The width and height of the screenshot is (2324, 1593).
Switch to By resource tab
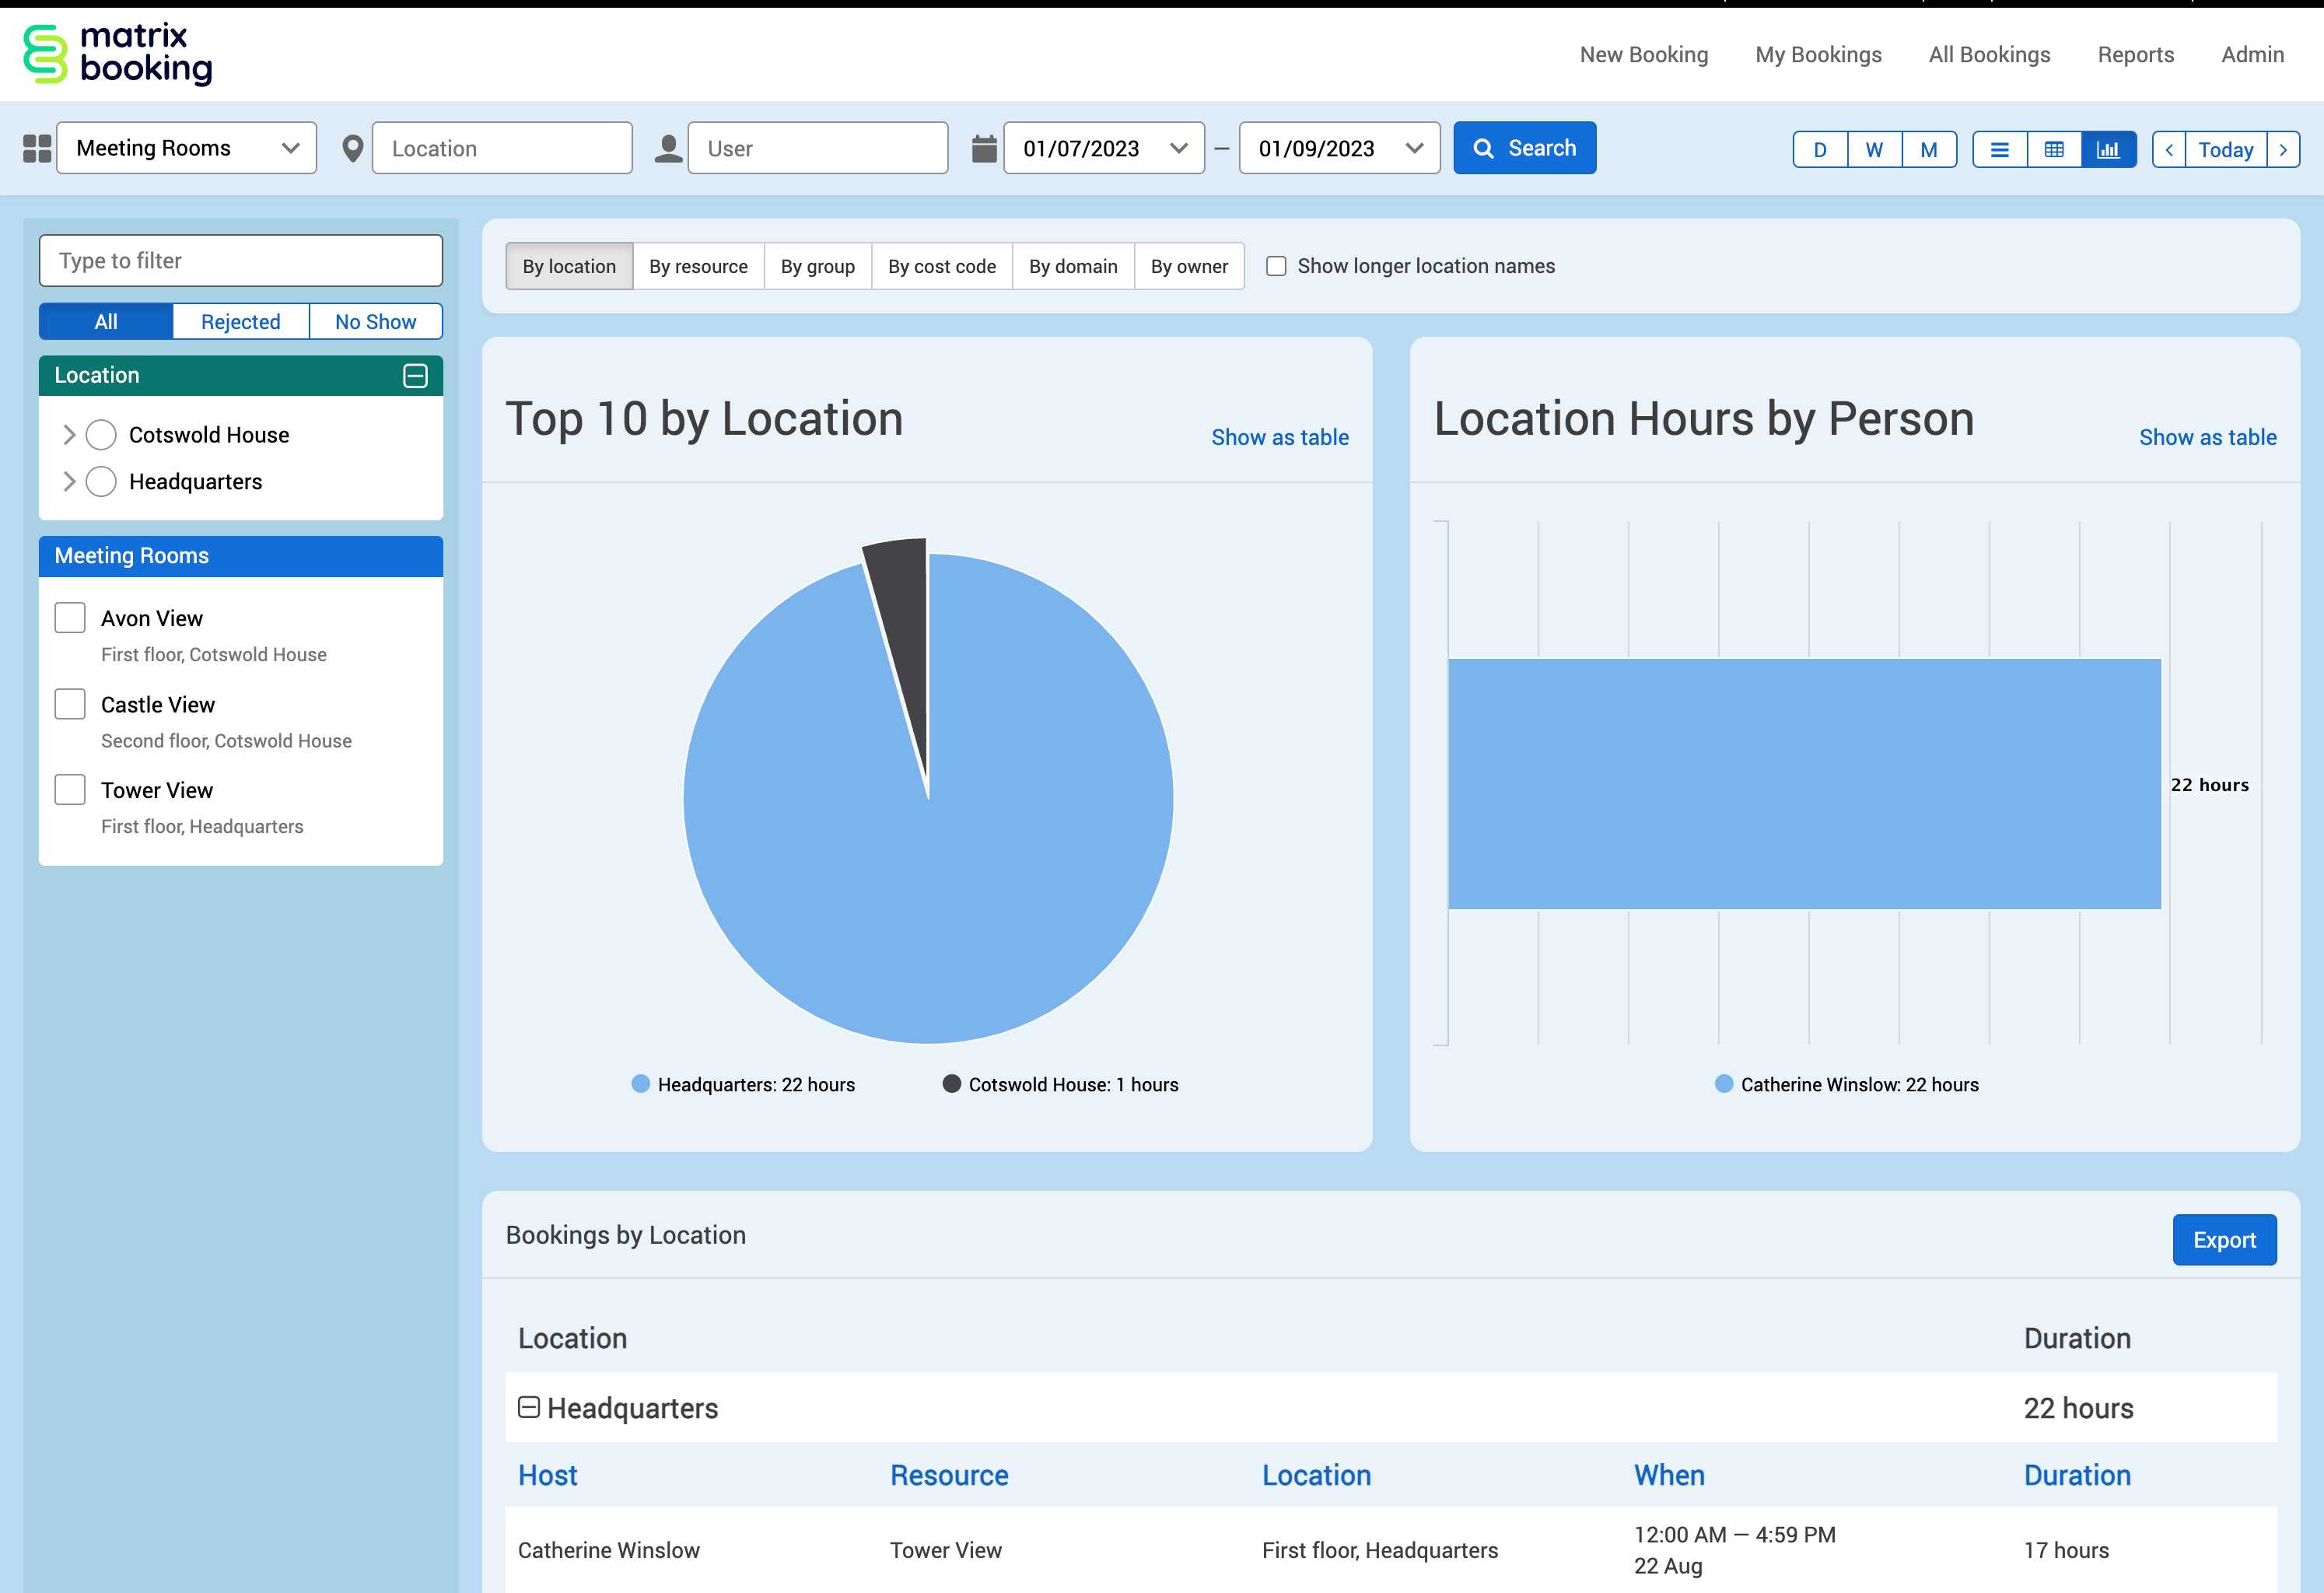click(x=698, y=266)
